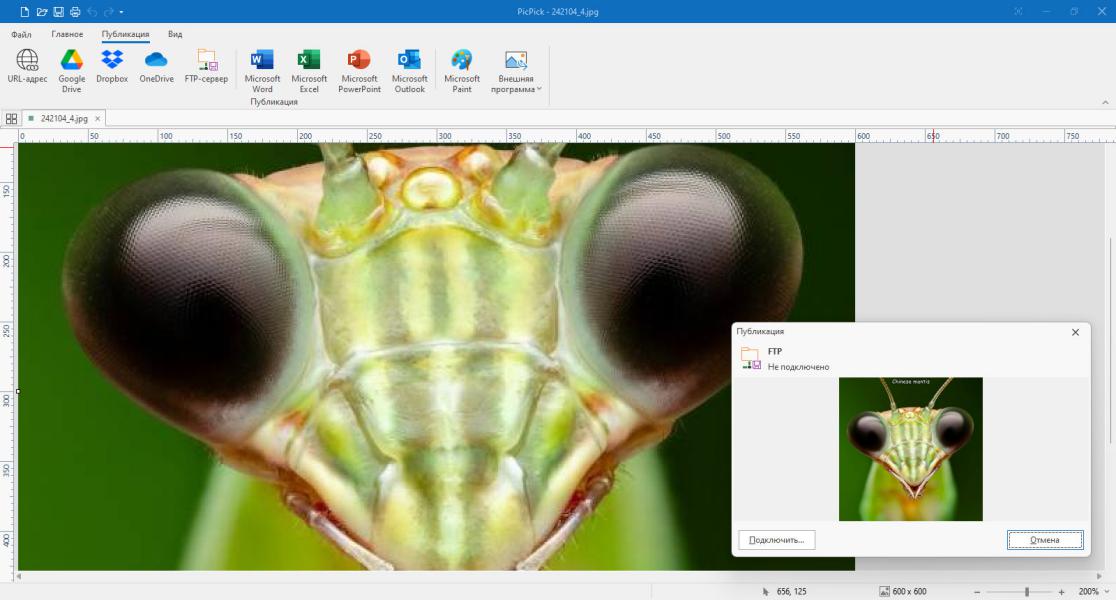This screenshot has height=600, width=1116.
Task: Collapse the ribbon with chevron
Action: pos(1105,102)
